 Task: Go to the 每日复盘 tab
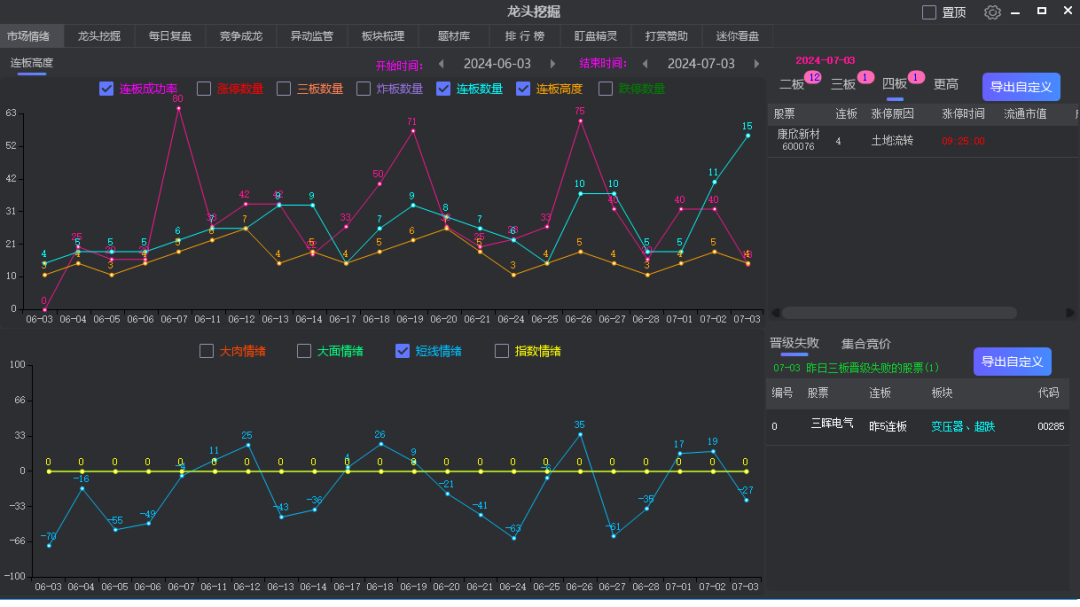pos(170,36)
